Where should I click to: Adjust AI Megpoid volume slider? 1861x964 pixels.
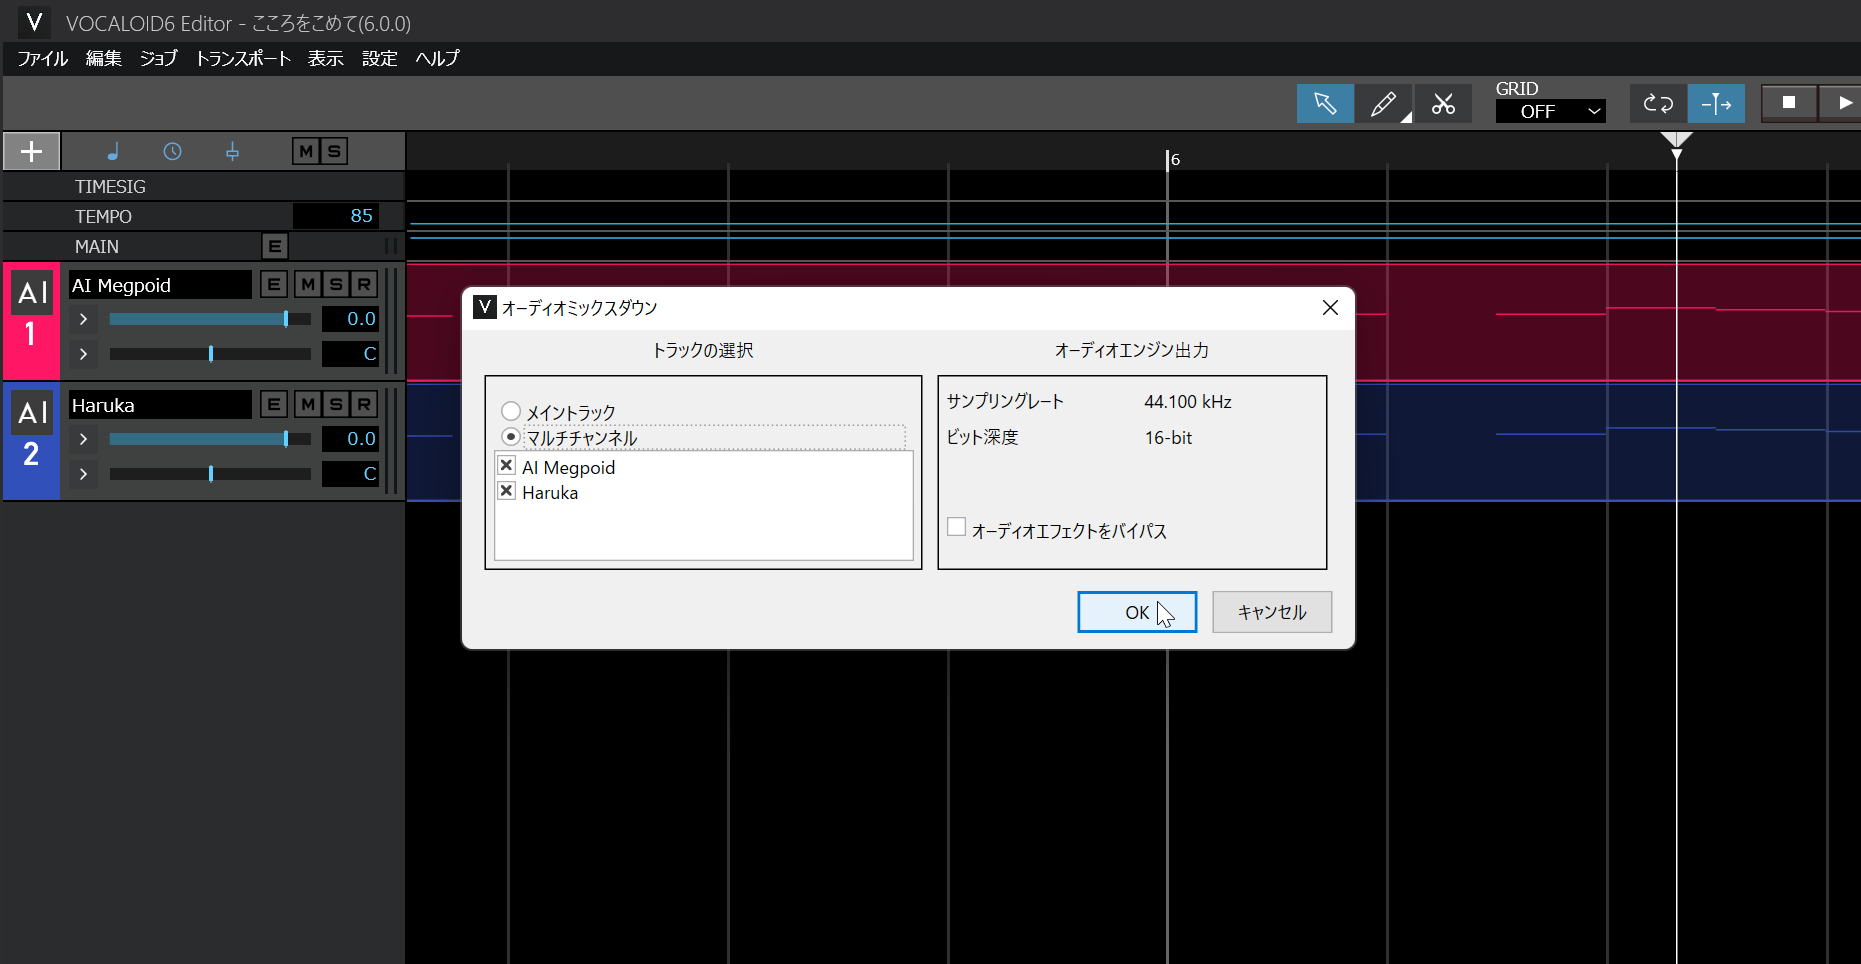click(210, 319)
